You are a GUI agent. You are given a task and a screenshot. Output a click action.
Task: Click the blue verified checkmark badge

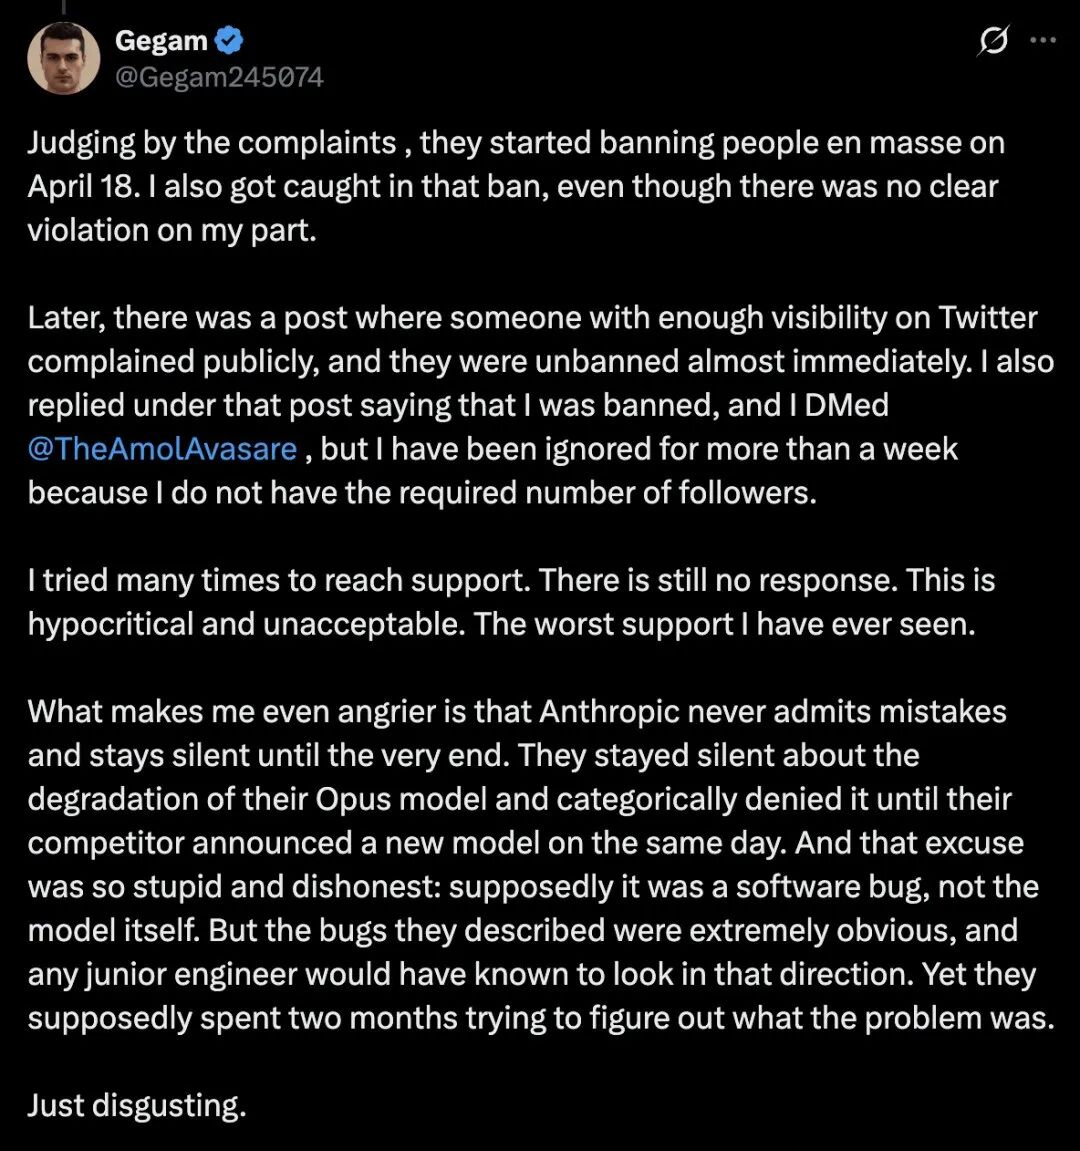pyautogui.click(x=230, y=41)
